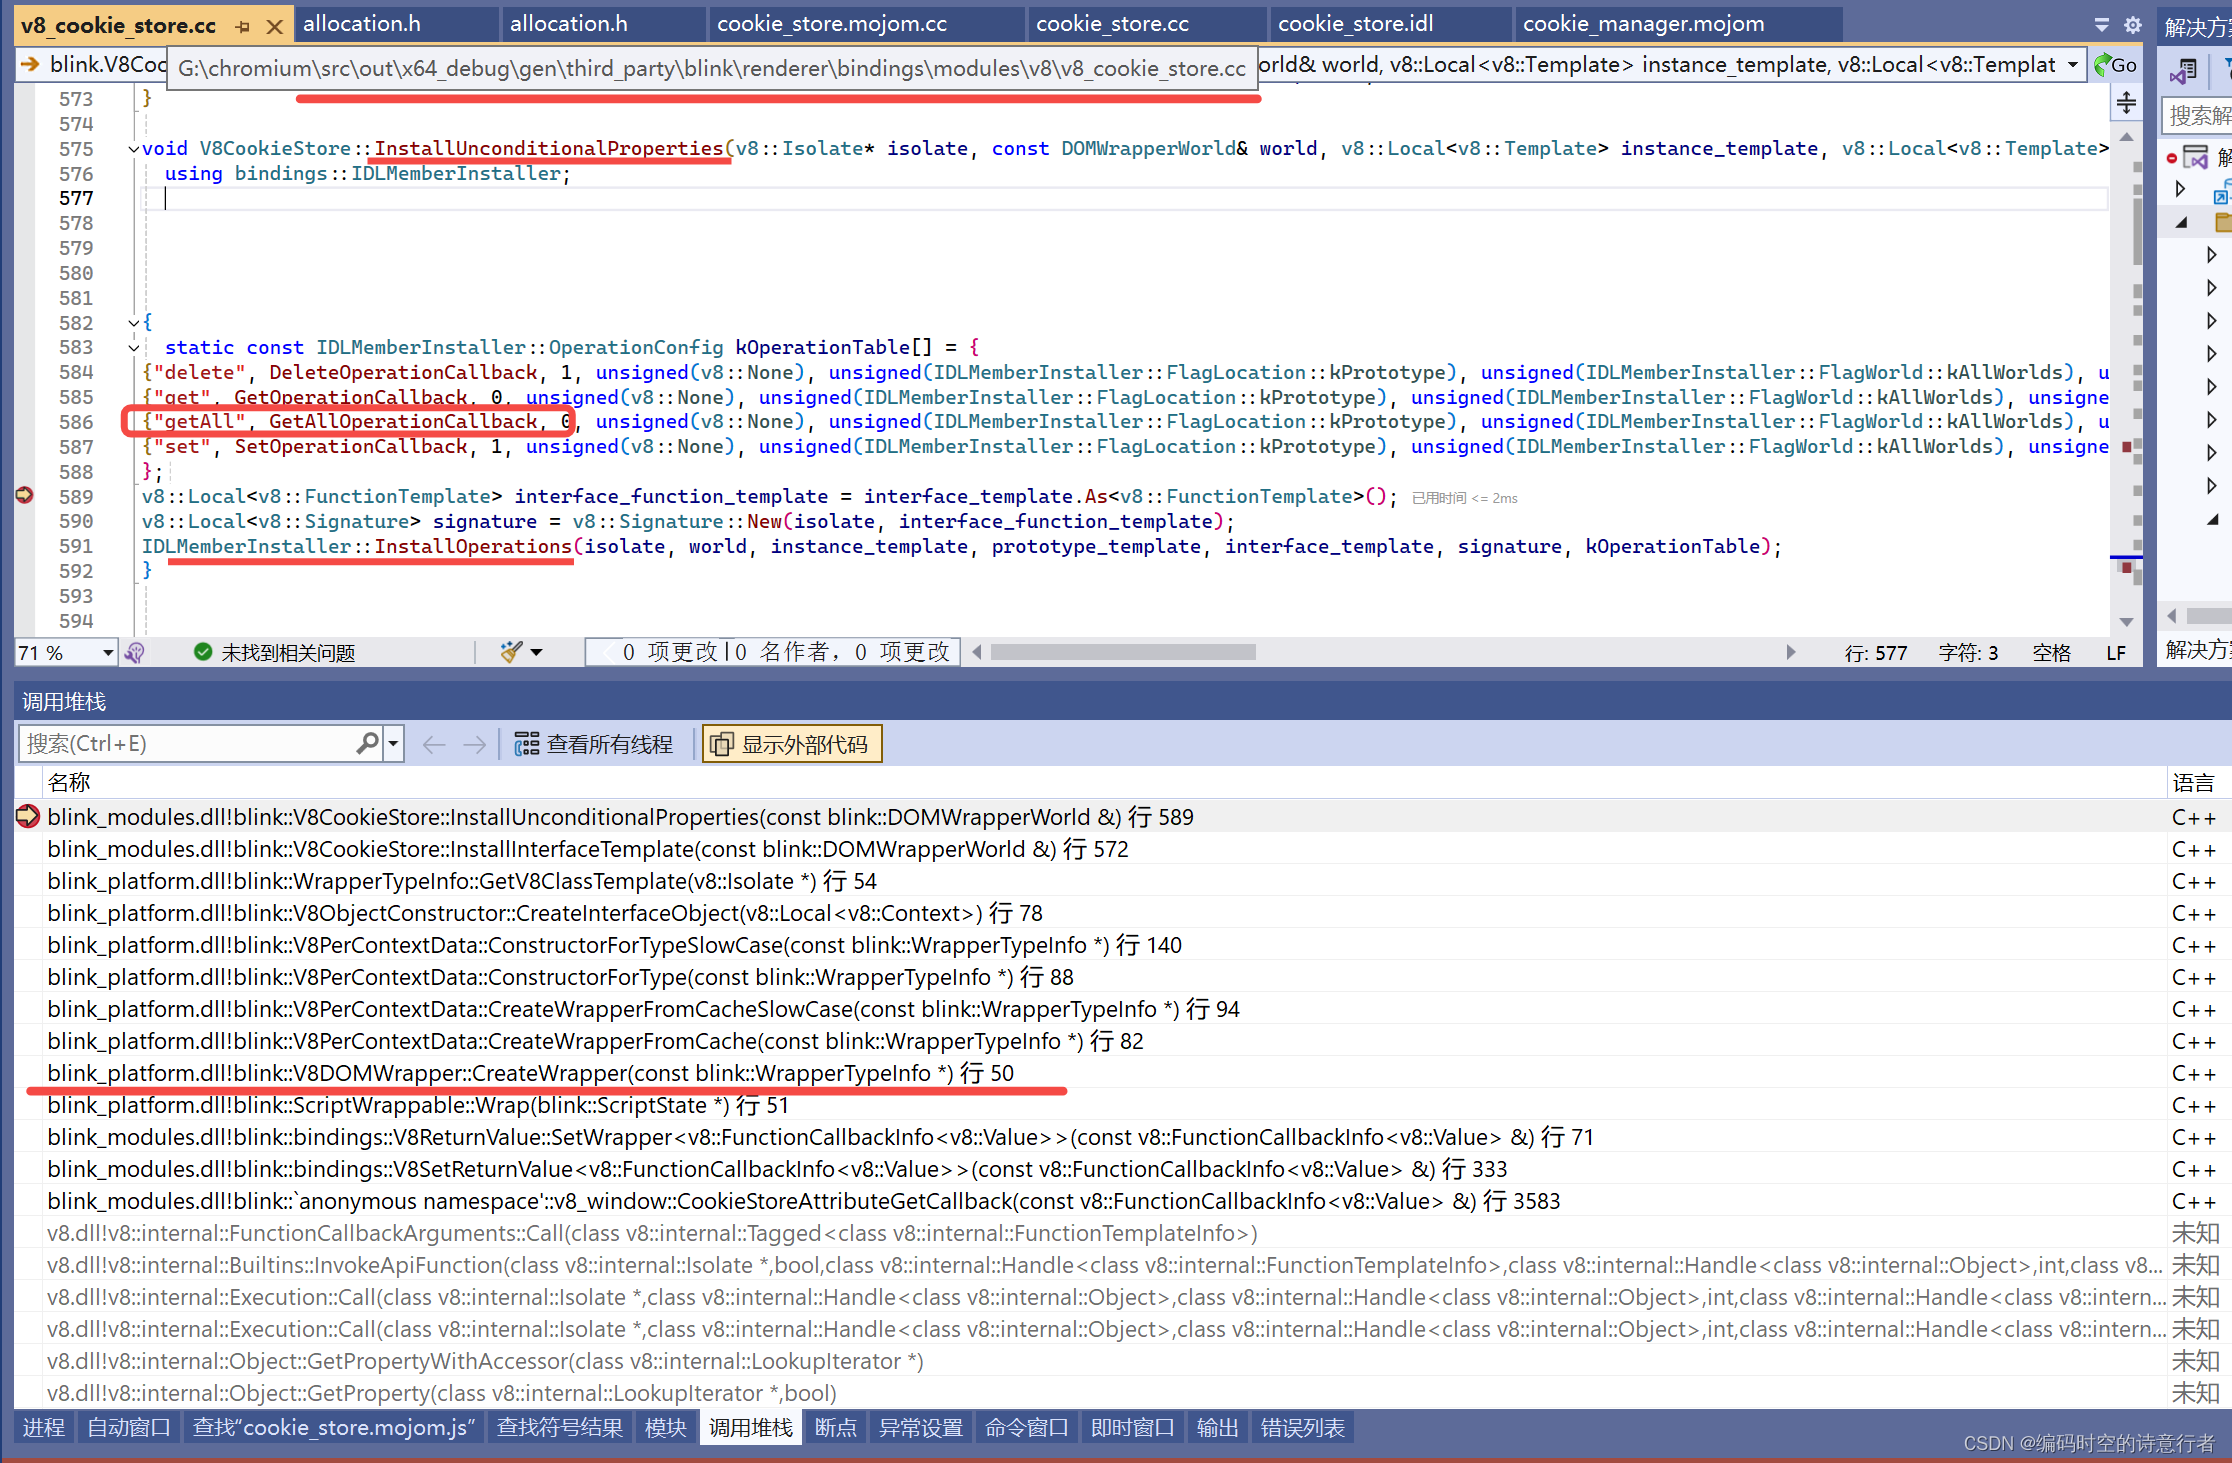Click the Solution Explorer search box

[2198, 116]
